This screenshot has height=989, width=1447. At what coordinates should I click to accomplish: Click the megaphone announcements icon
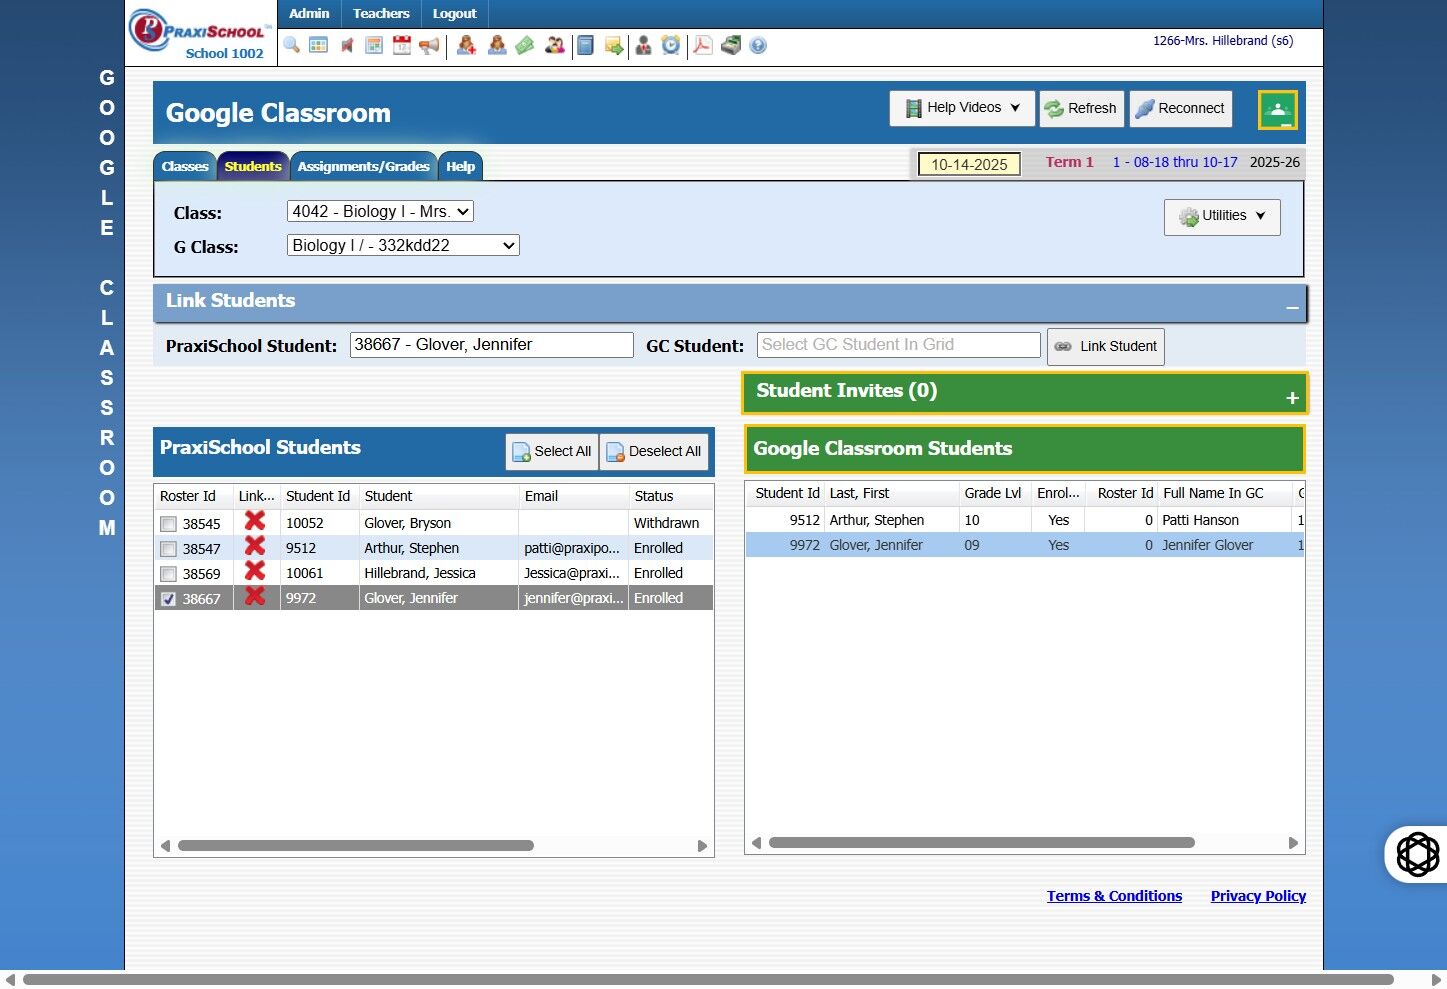point(429,45)
